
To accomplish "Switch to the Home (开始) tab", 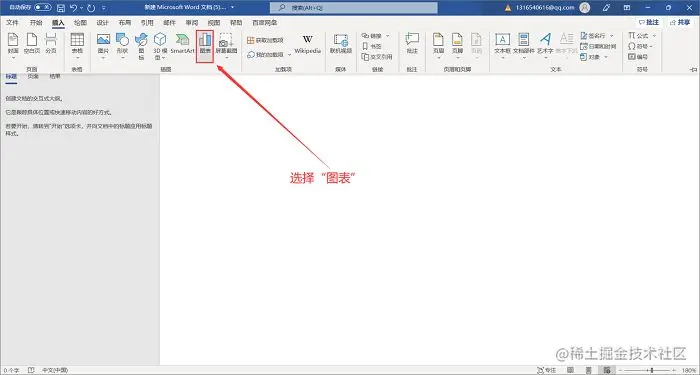I will pos(36,22).
